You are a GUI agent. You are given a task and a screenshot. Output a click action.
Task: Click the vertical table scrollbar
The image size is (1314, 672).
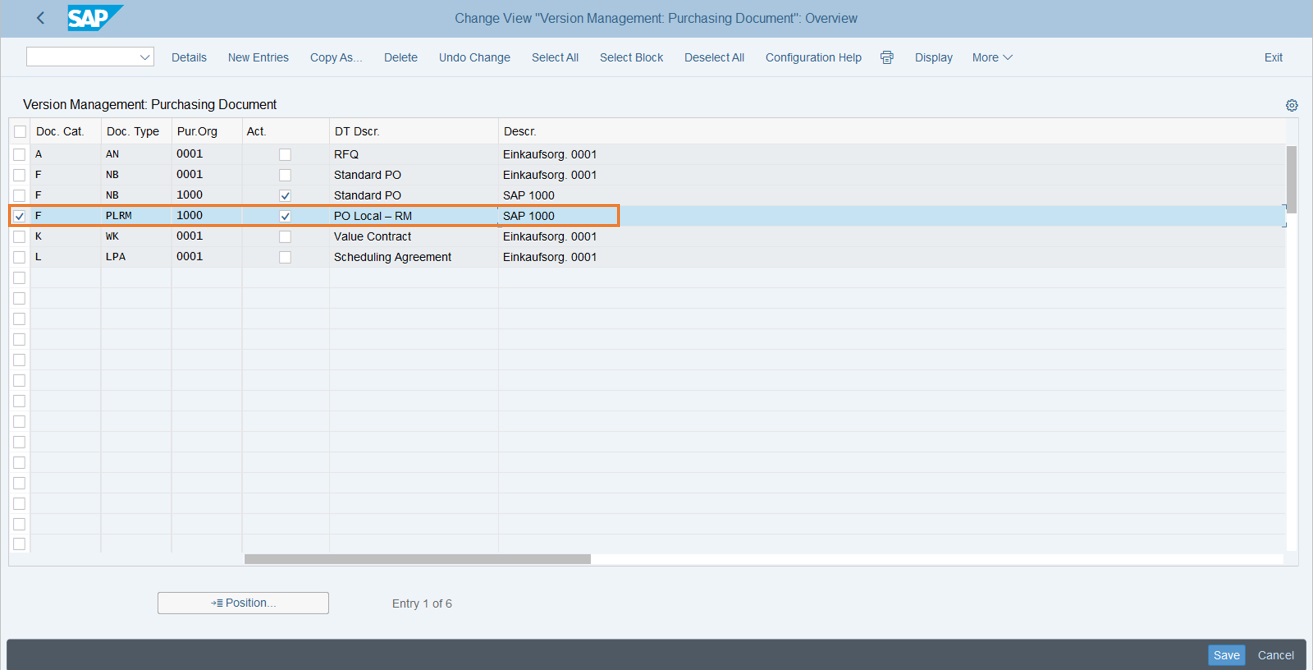1291,180
